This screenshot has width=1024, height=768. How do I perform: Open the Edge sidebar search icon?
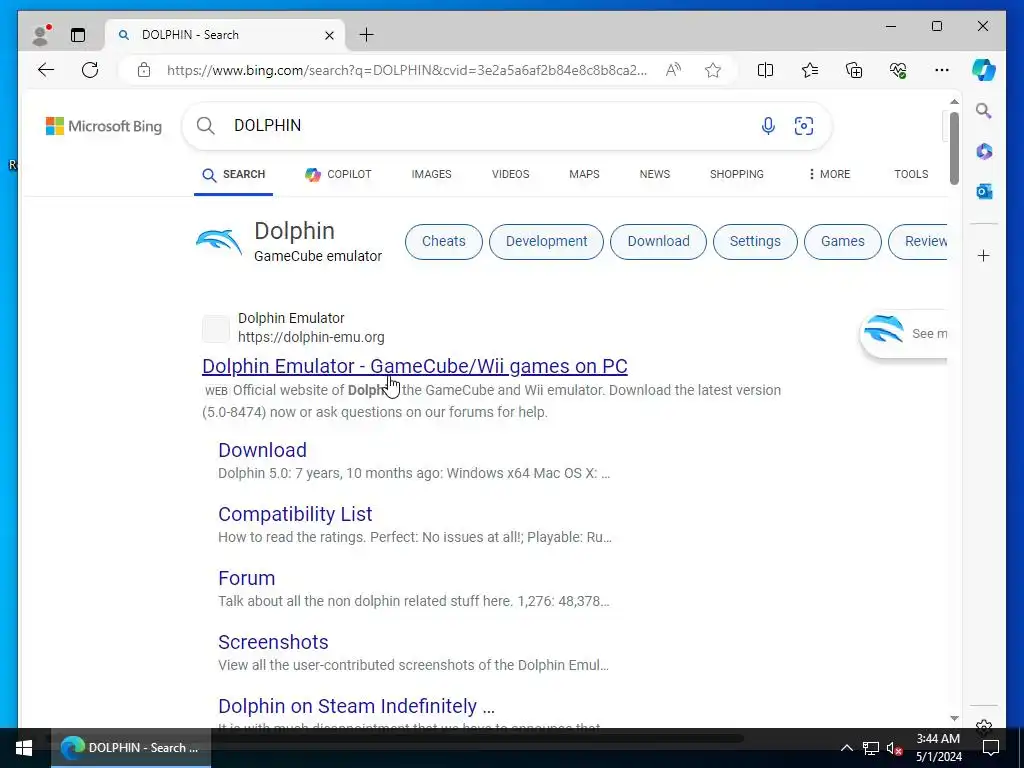984,111
